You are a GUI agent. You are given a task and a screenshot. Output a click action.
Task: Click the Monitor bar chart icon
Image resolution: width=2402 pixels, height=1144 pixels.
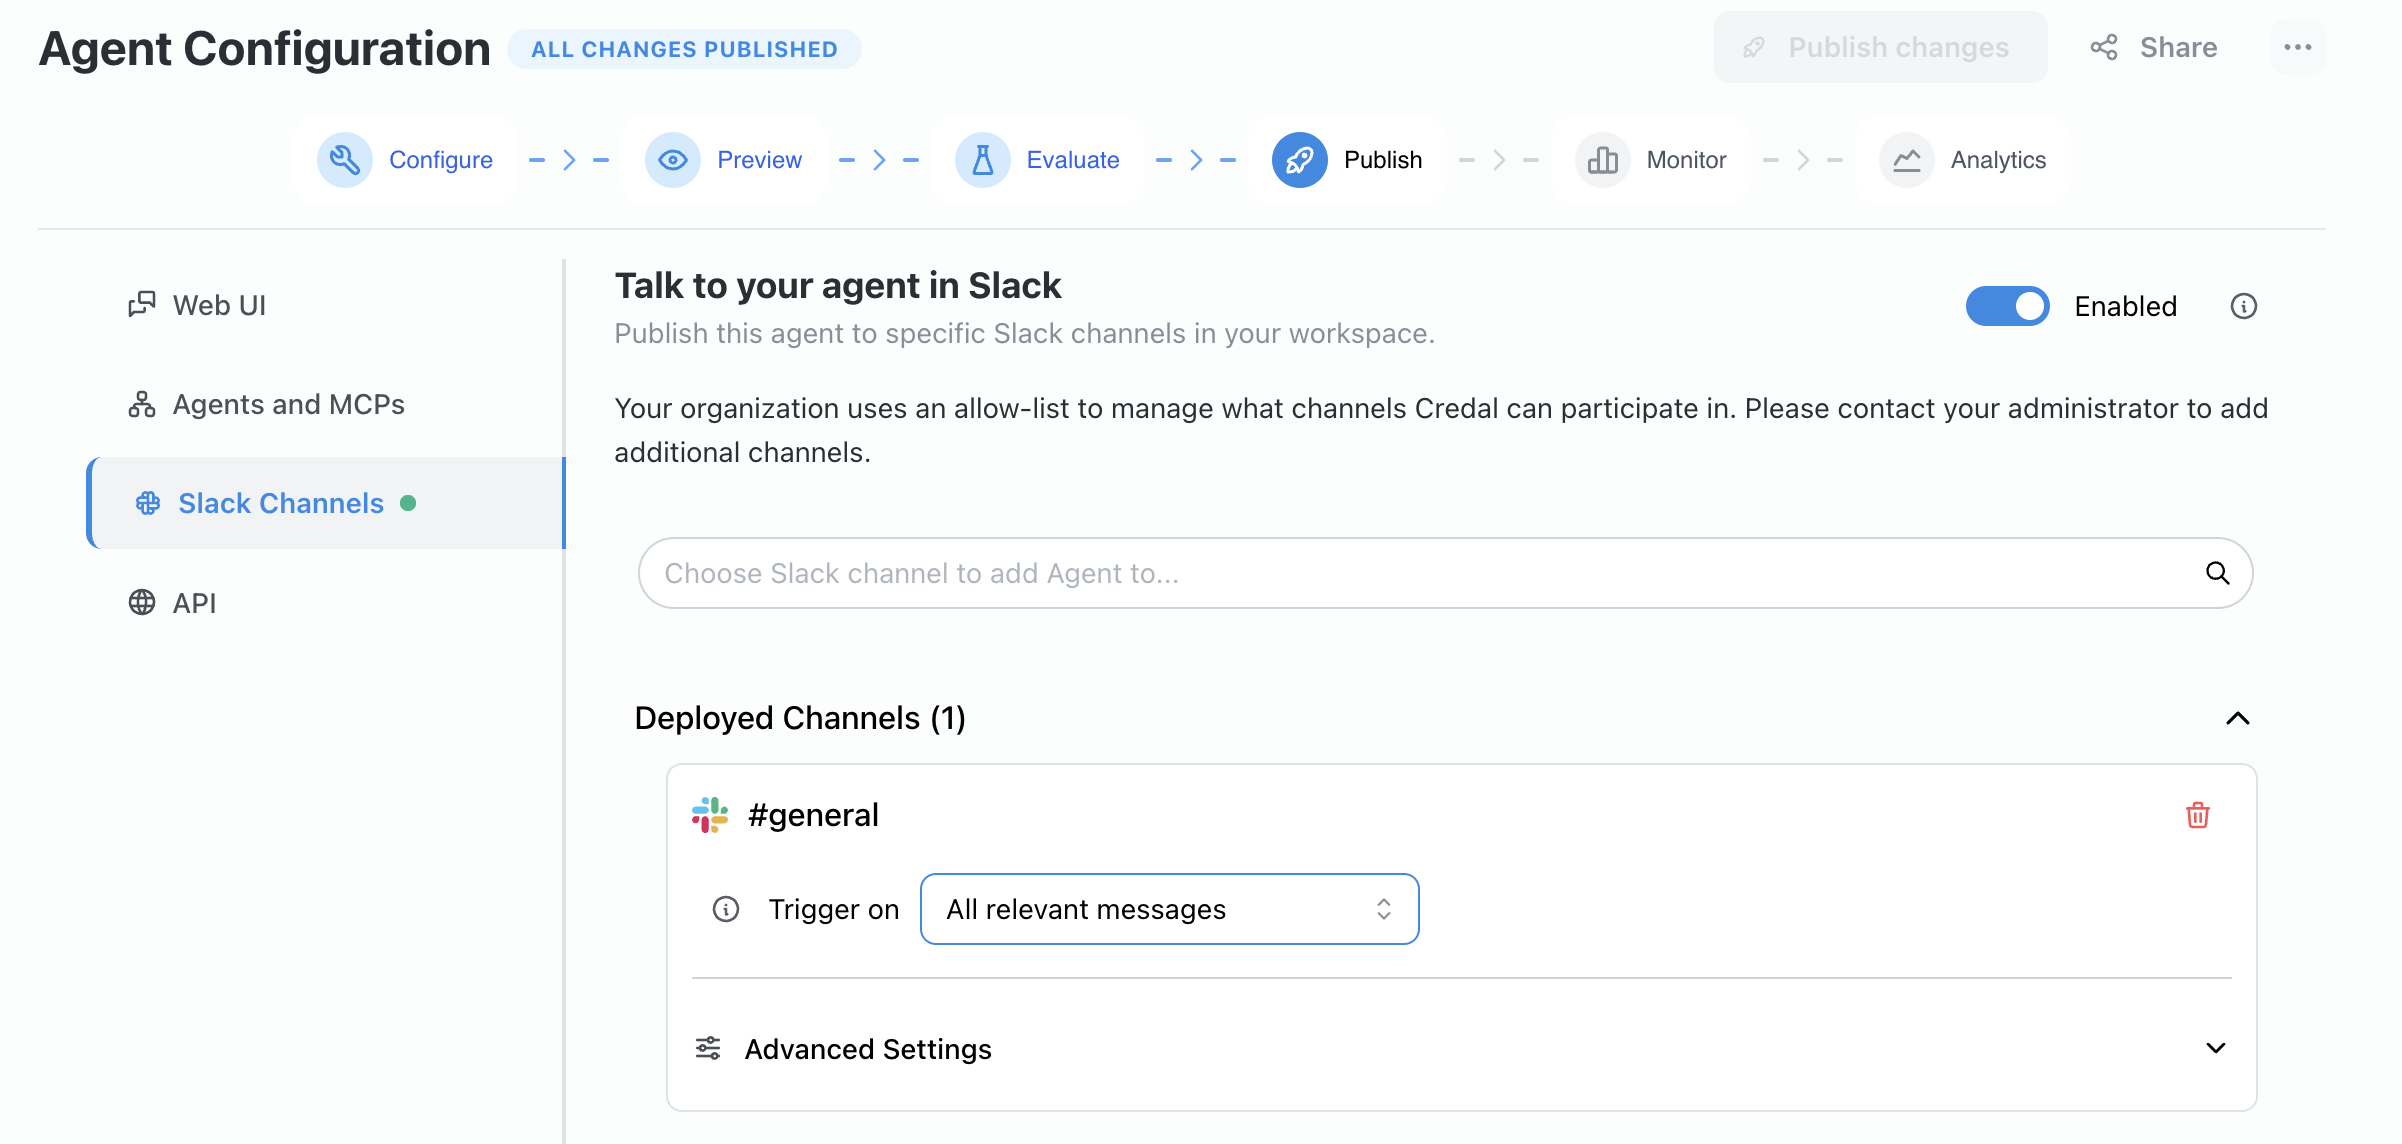coord(1603,160)
